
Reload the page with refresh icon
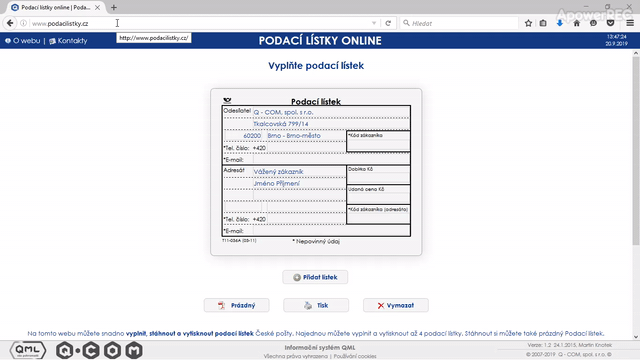click(x=388, y=23)
